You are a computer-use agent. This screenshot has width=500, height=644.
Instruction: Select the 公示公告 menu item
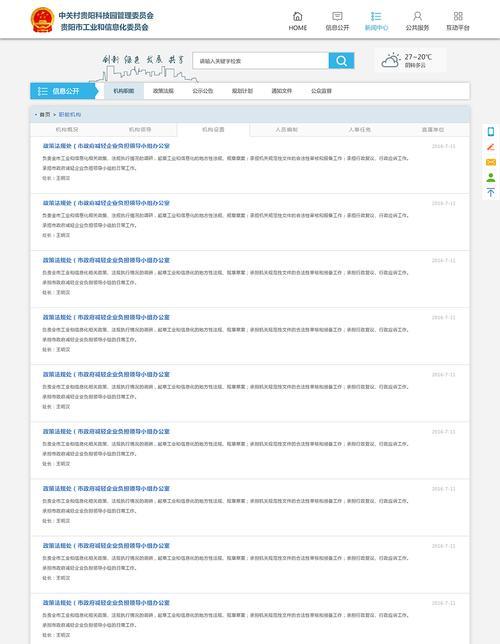[203, 91]
